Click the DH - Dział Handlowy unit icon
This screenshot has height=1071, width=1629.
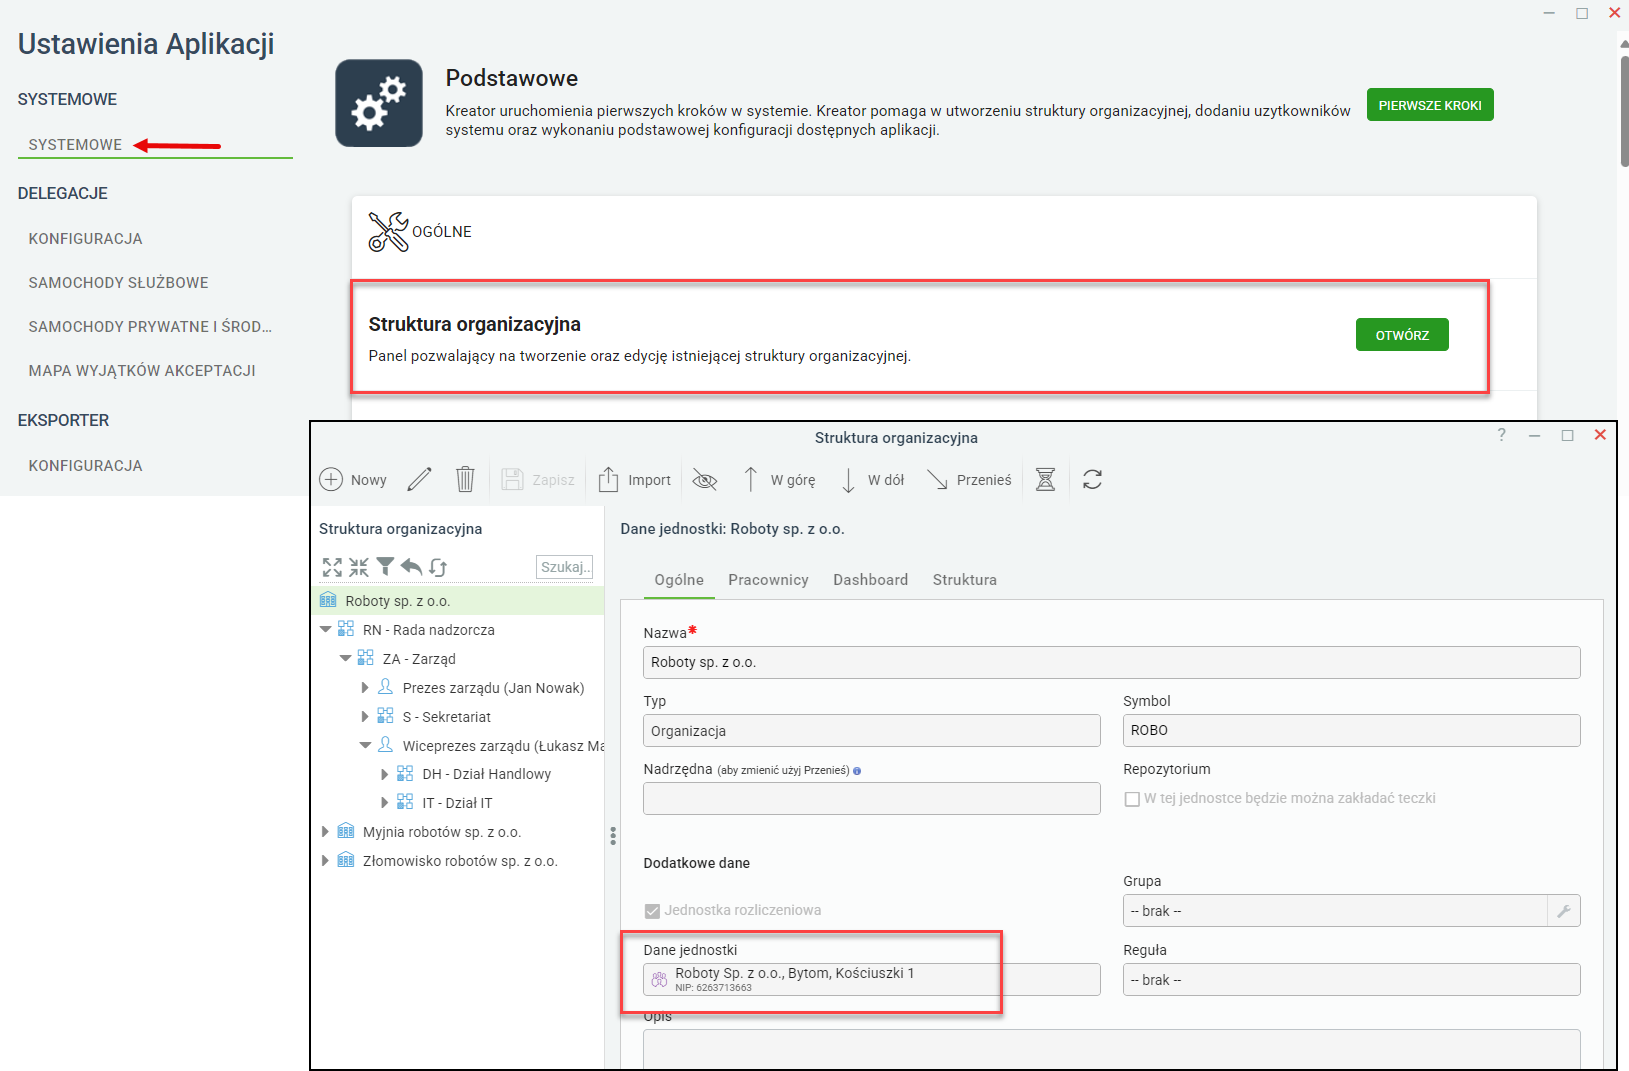pyautogui.click(x=405, y=773)
